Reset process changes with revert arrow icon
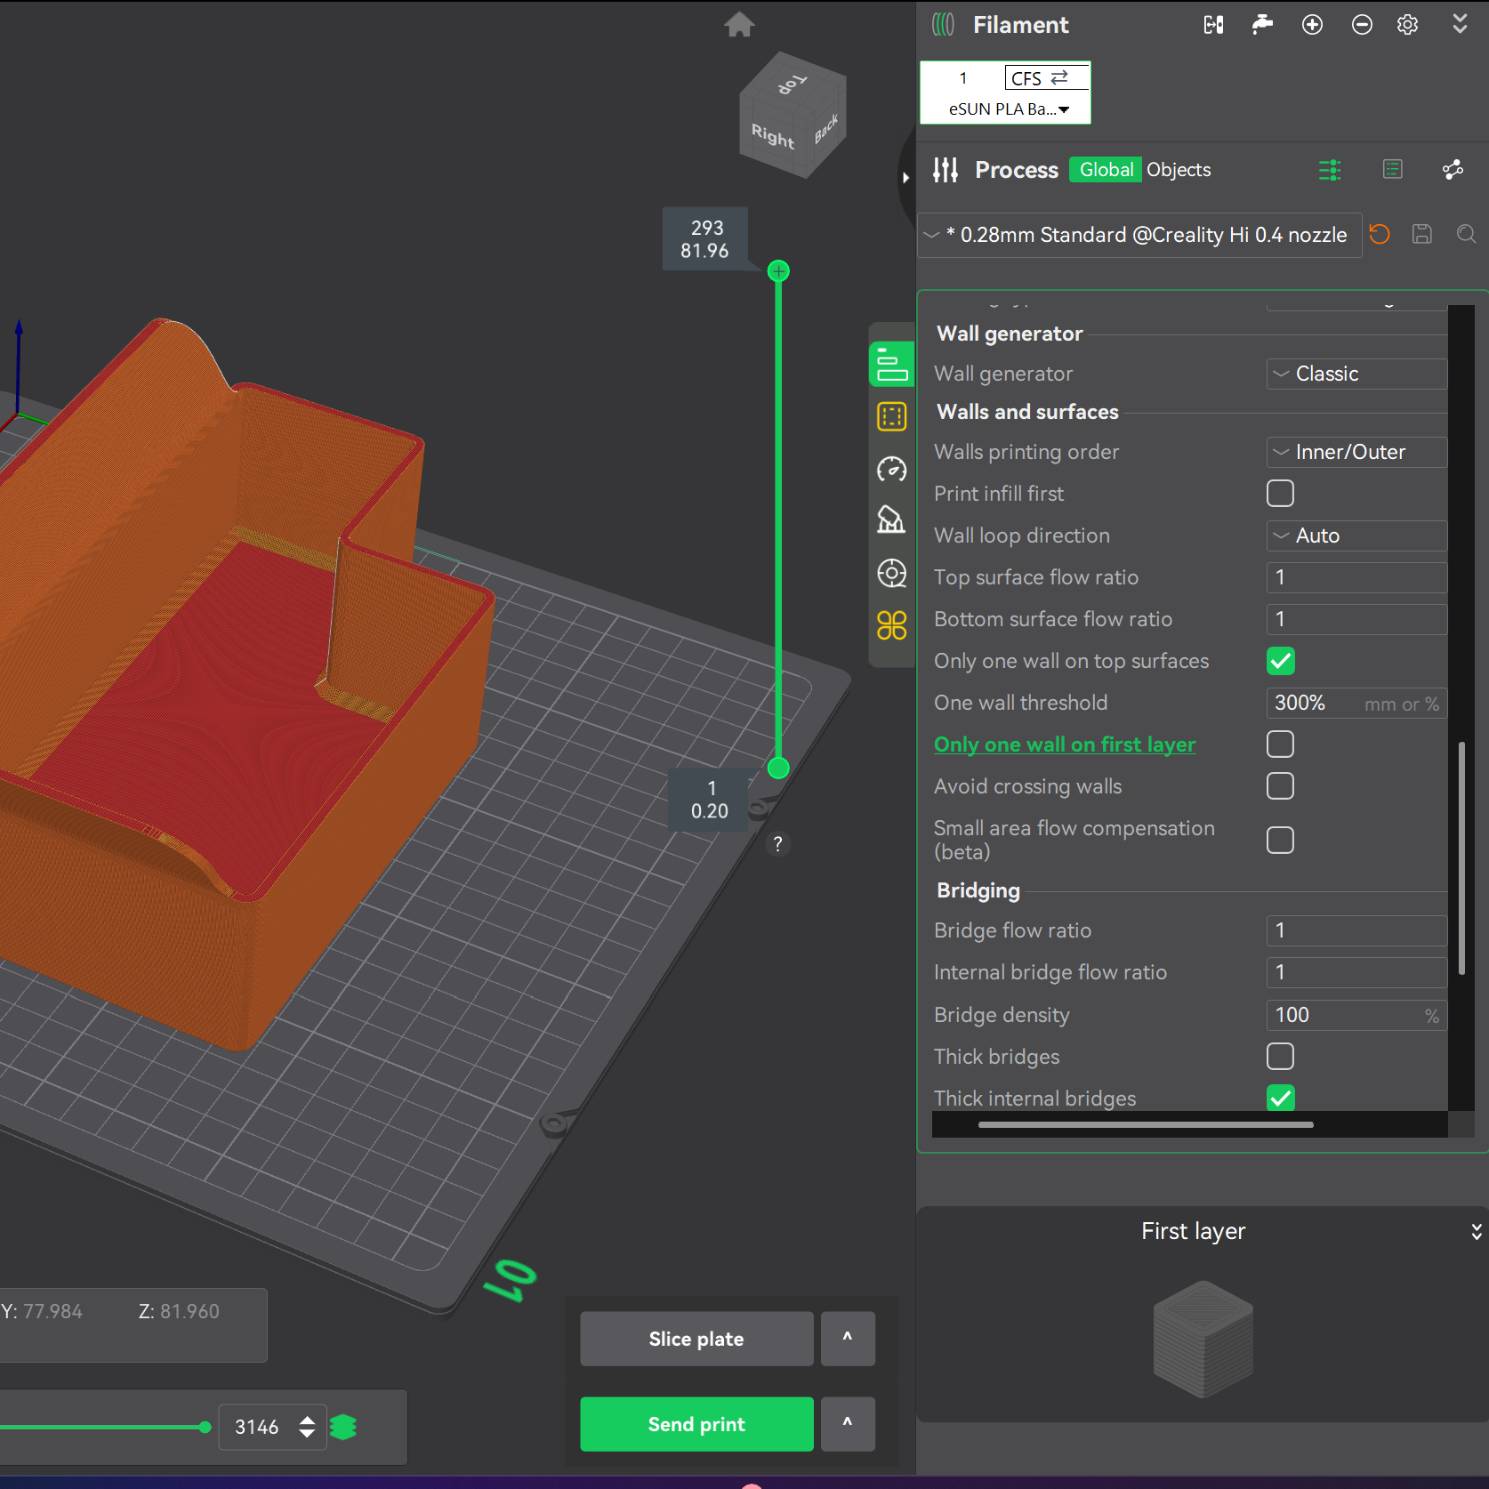The height and width of the screenshot is (1489, 1489). click(1379, 234)
